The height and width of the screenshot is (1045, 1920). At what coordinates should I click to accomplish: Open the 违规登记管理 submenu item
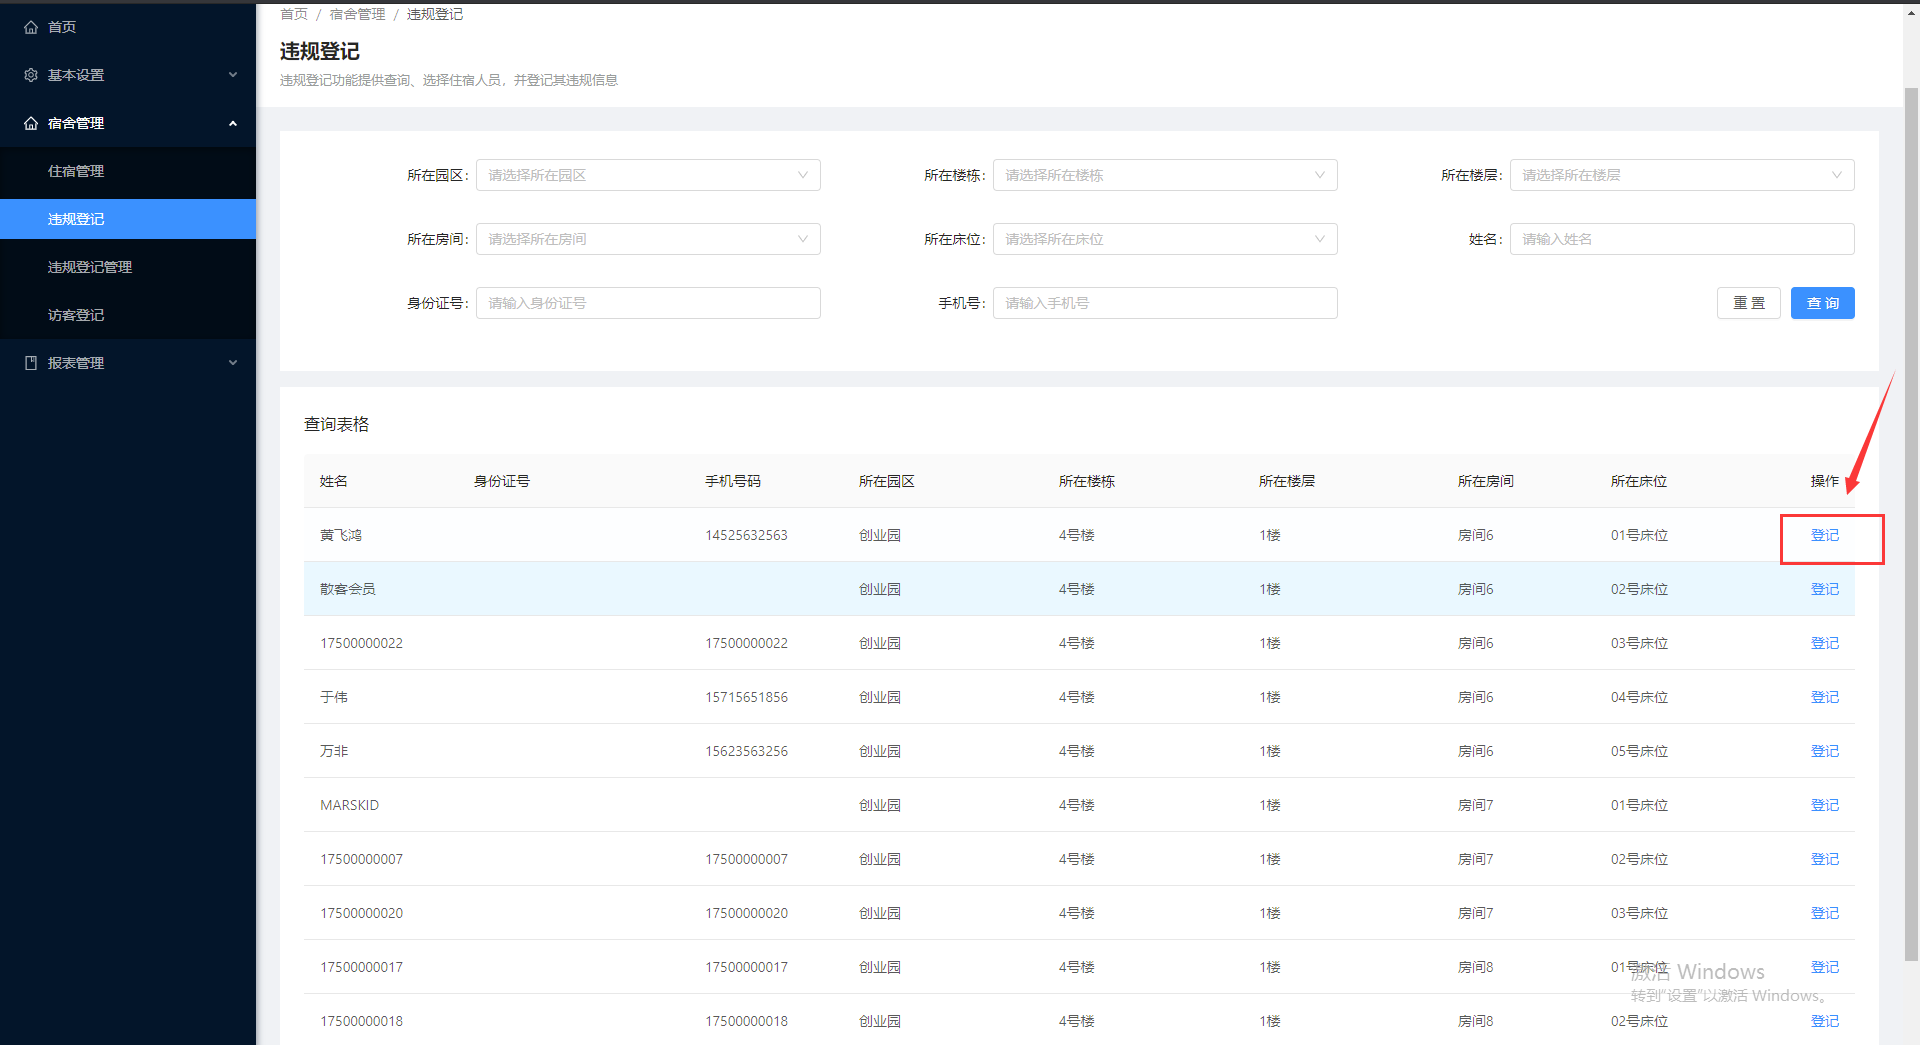click(x=128, y=267)
